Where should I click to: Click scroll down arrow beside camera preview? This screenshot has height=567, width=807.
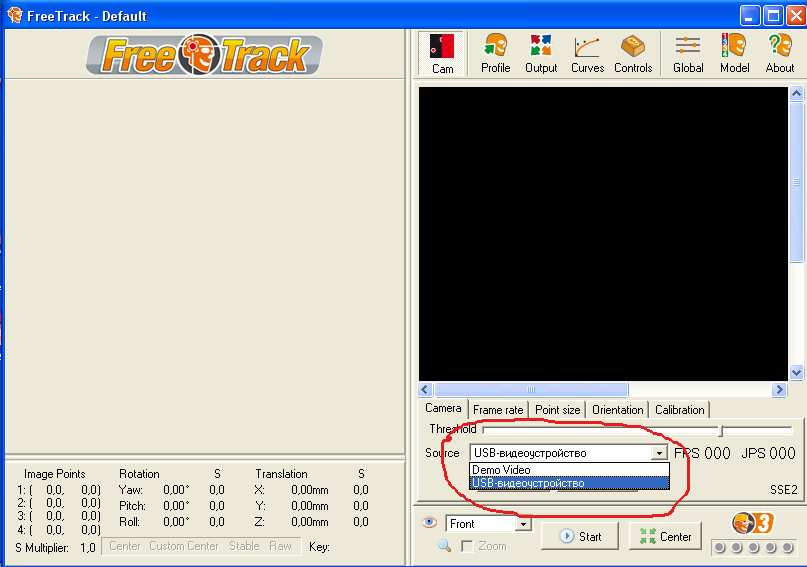tap(796, 373)
